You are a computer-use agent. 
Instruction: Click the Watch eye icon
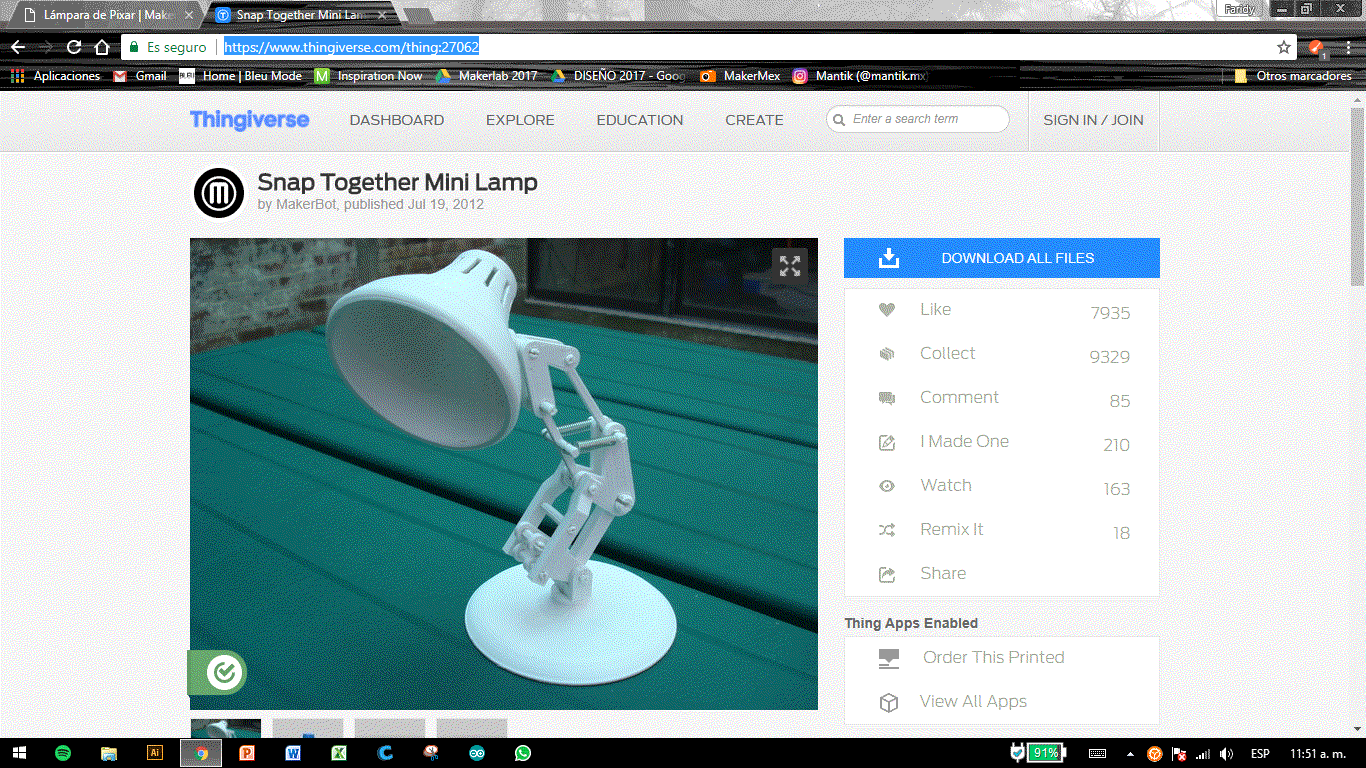pos(887,486)
